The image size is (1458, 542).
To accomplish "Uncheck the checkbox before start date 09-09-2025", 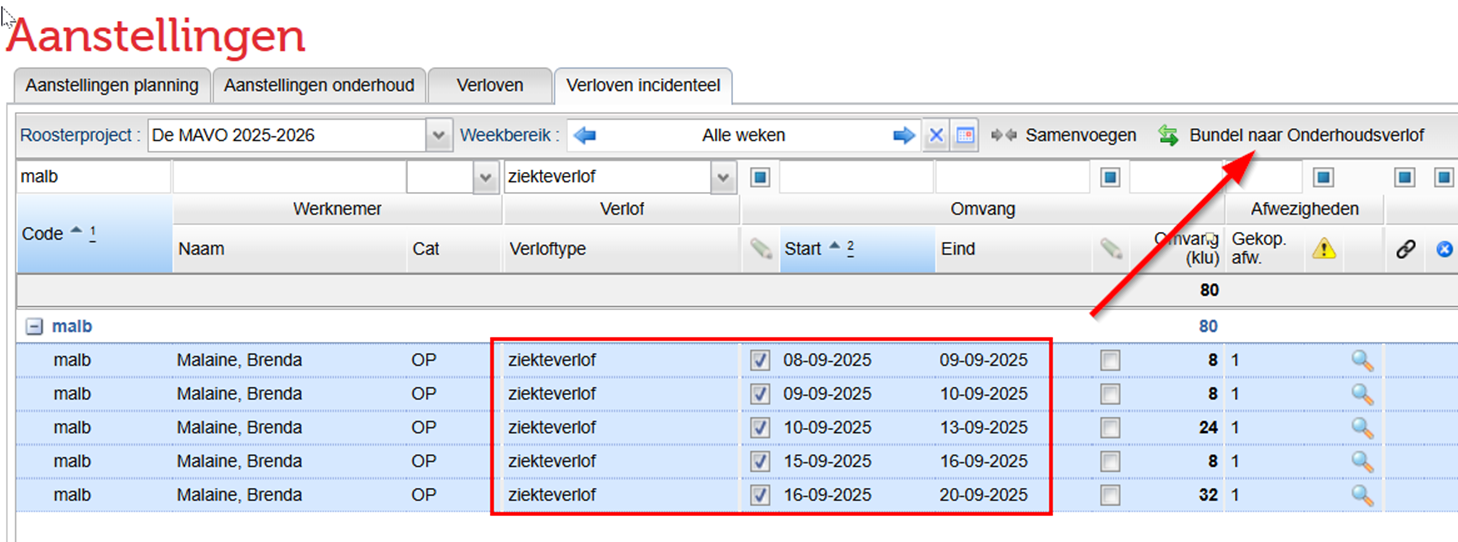I will pyautogui.click(x=760, y=394).
